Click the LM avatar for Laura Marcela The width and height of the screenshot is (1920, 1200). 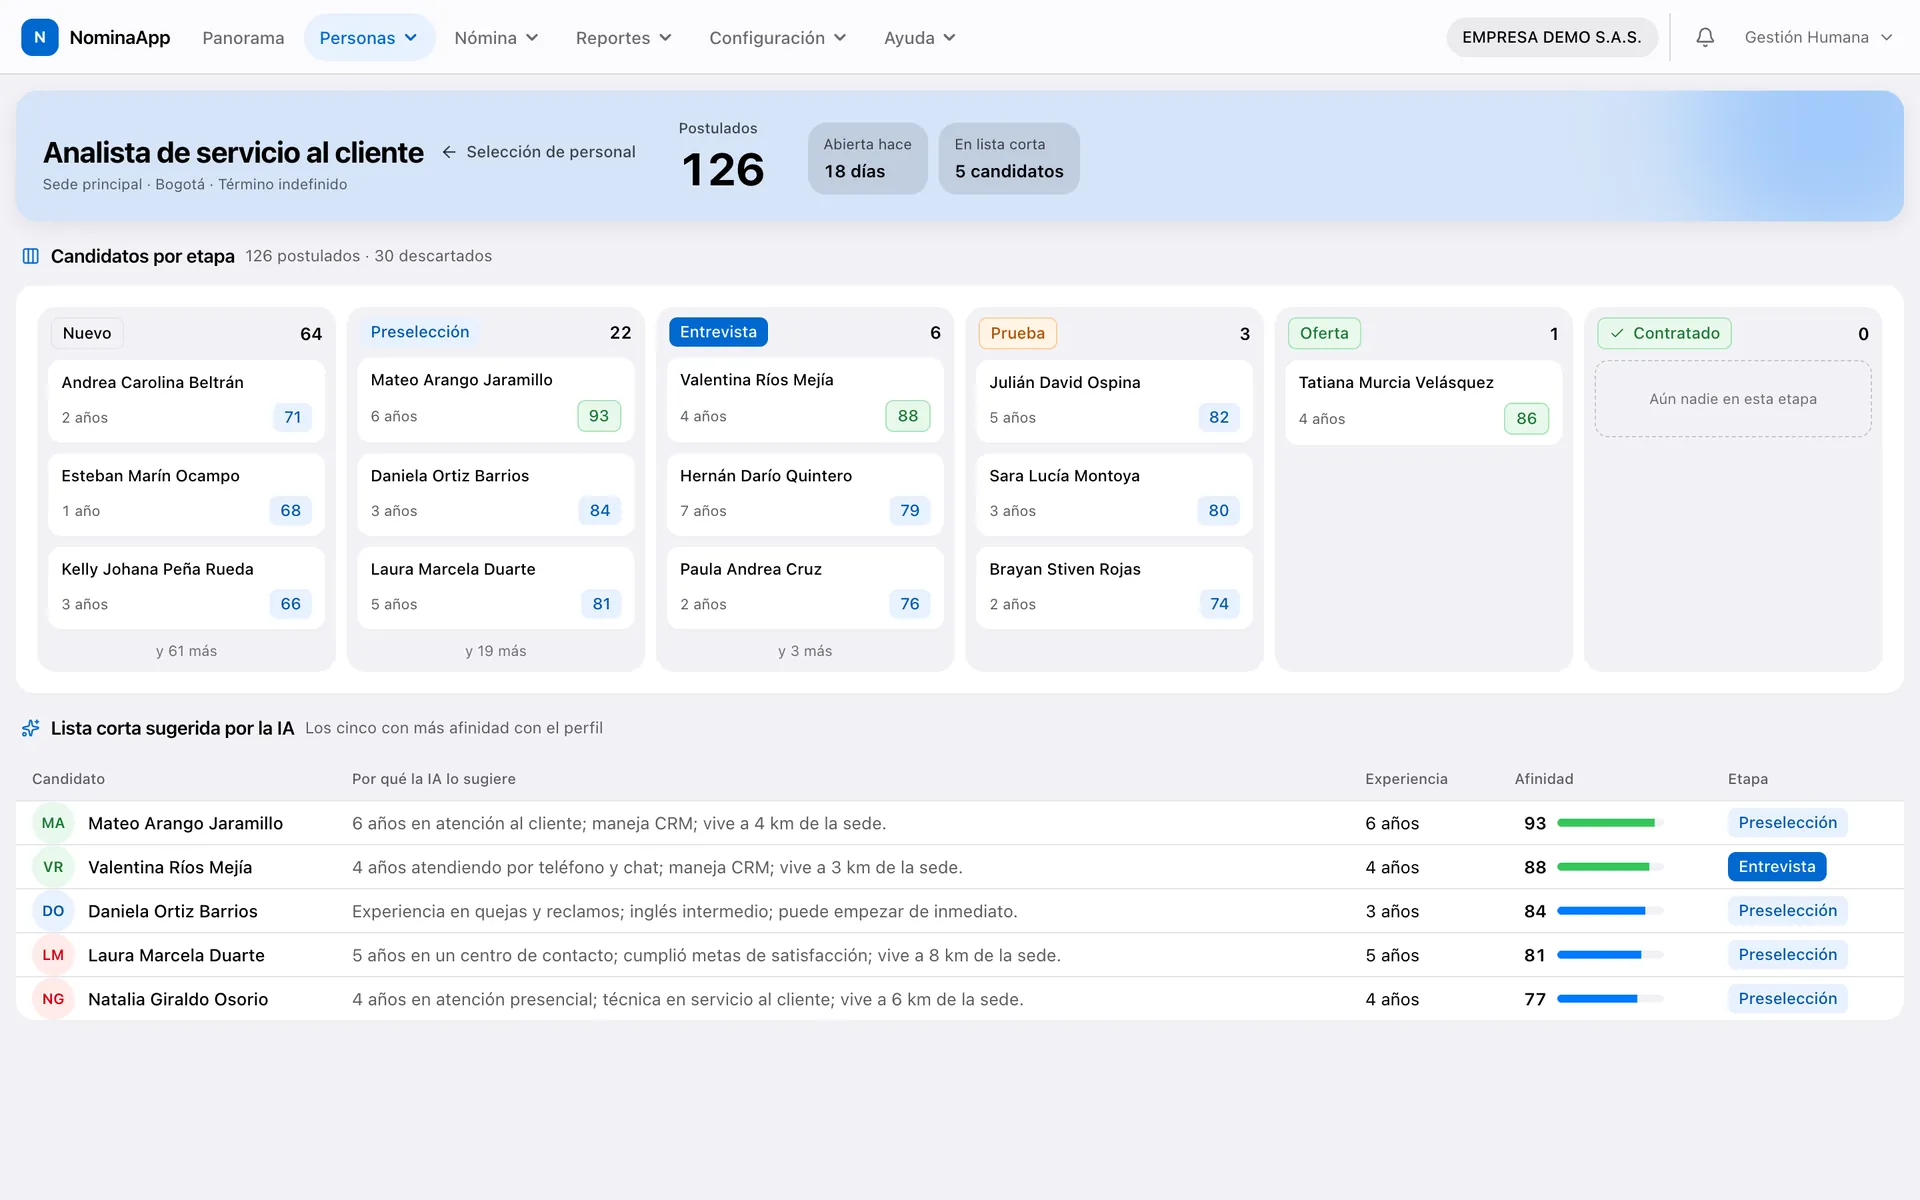tap(53, 955)
